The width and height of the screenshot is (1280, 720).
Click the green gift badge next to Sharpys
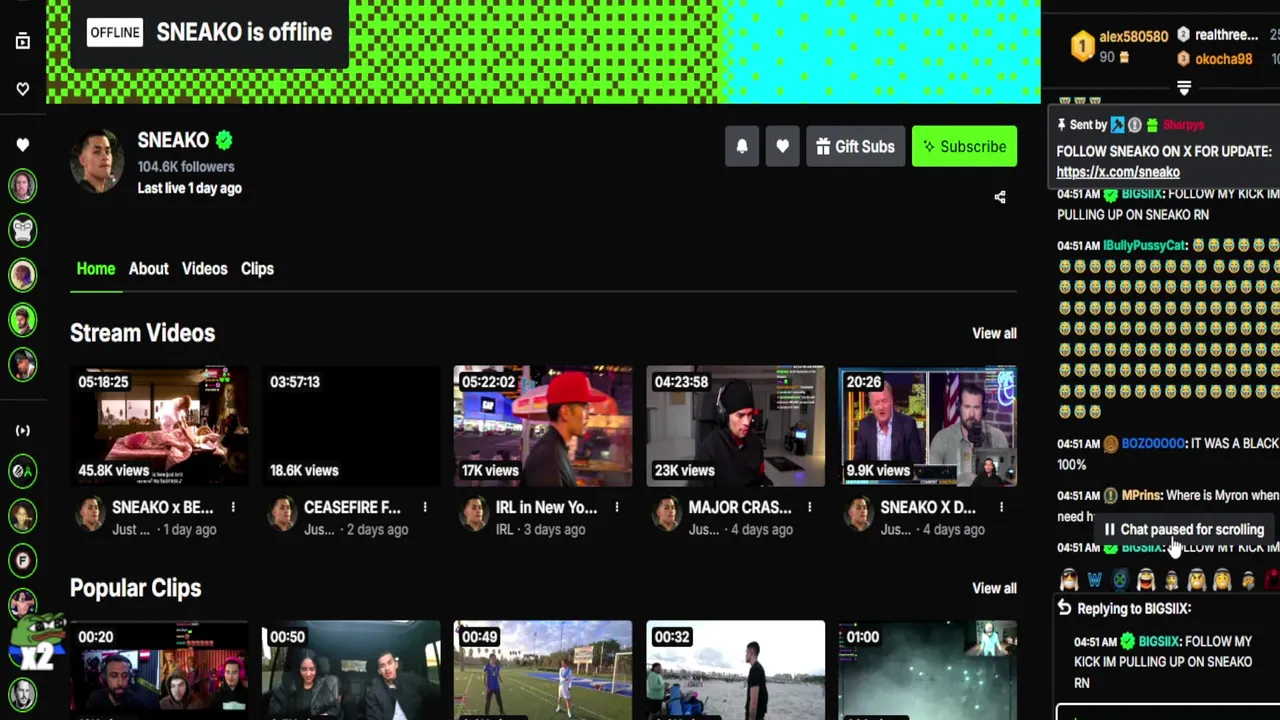click(x=1152, y=125)
